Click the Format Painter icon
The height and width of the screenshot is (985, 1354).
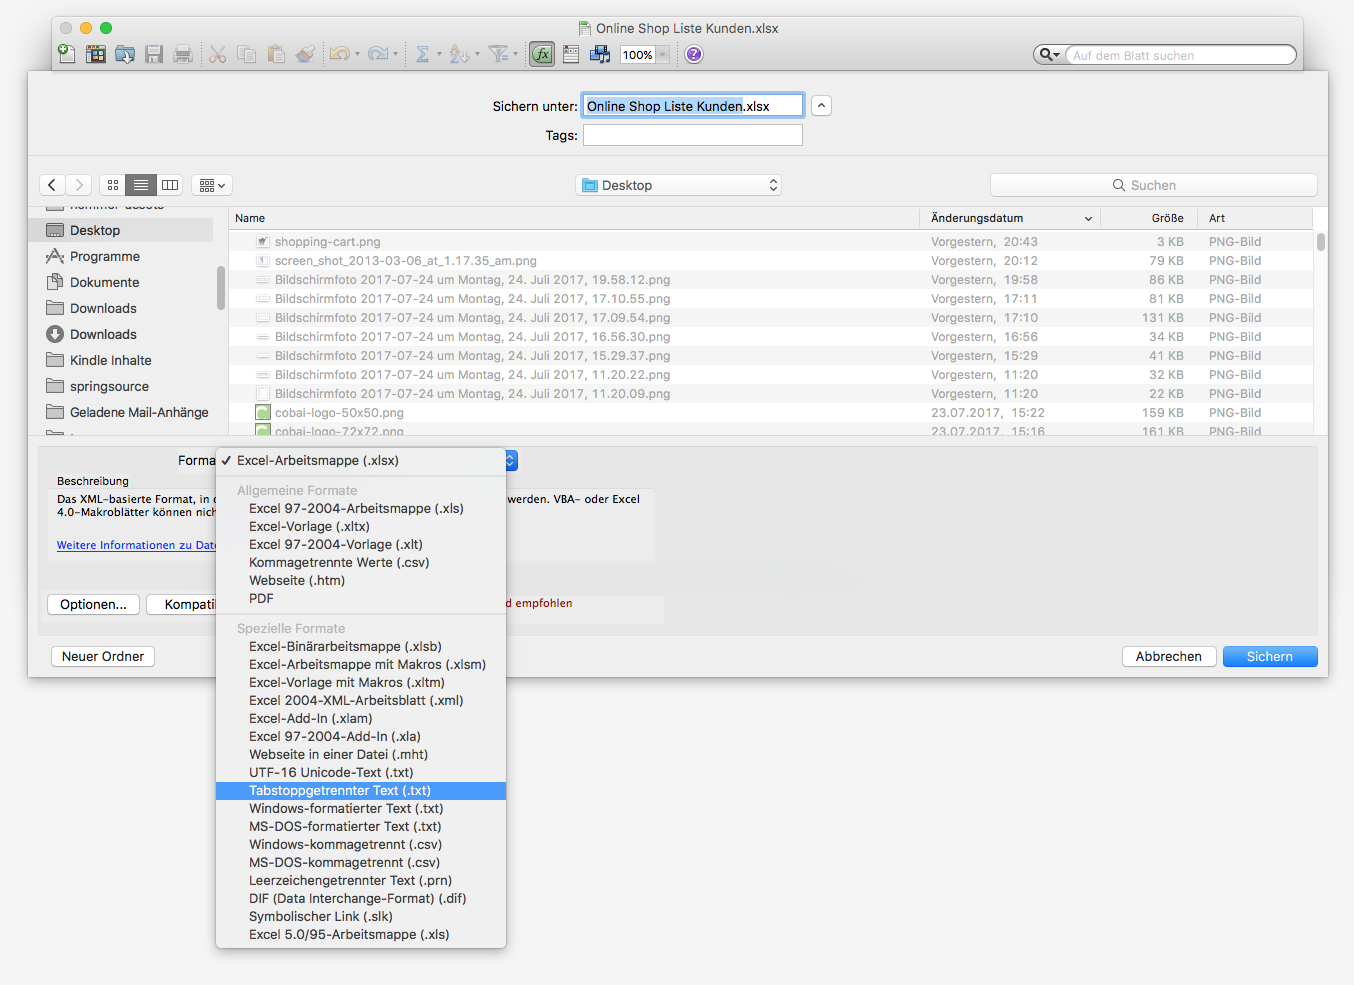tap(306, 54)
